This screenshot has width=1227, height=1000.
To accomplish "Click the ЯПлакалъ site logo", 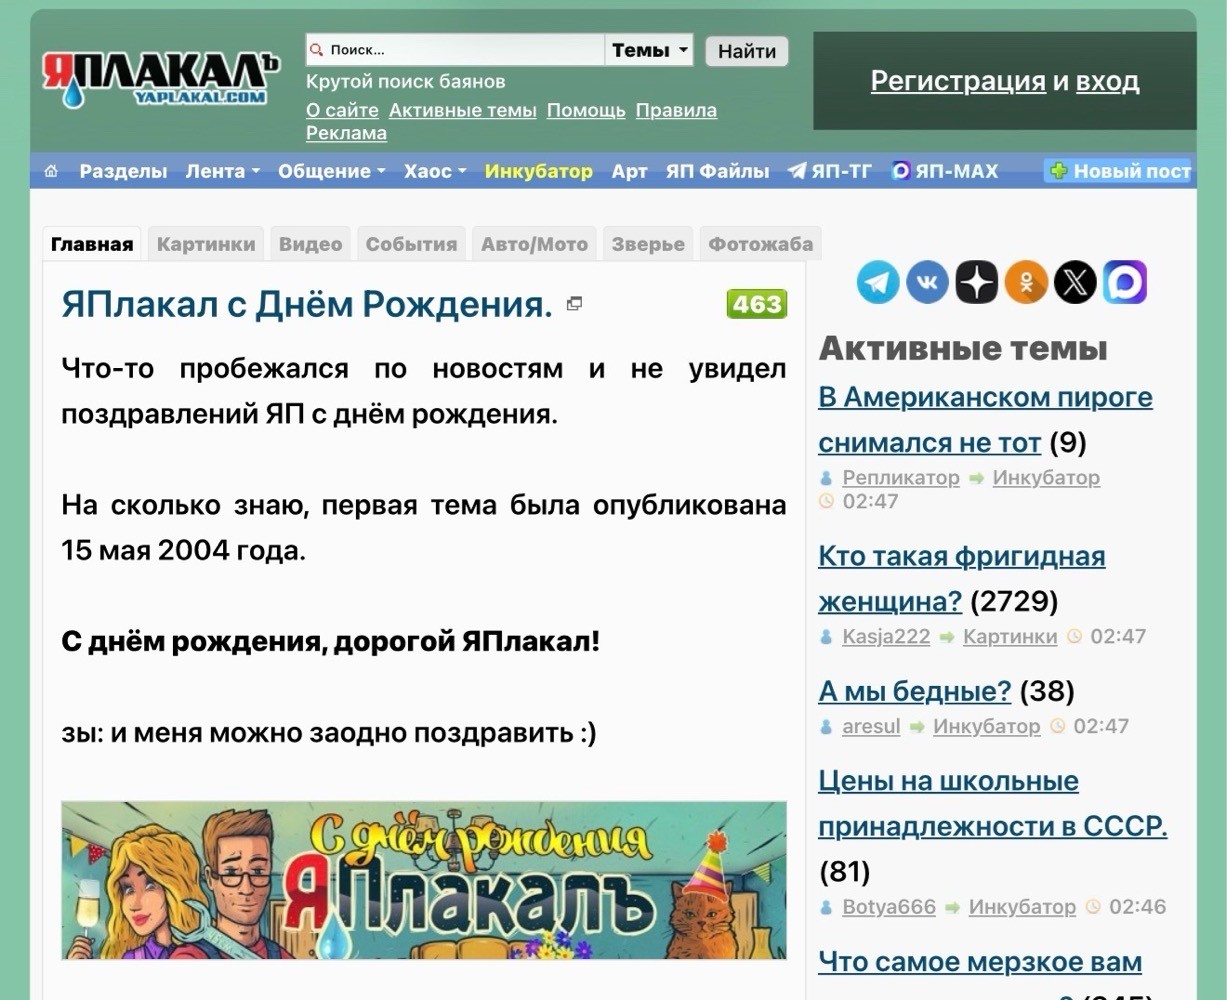I will tap(160, 78).
